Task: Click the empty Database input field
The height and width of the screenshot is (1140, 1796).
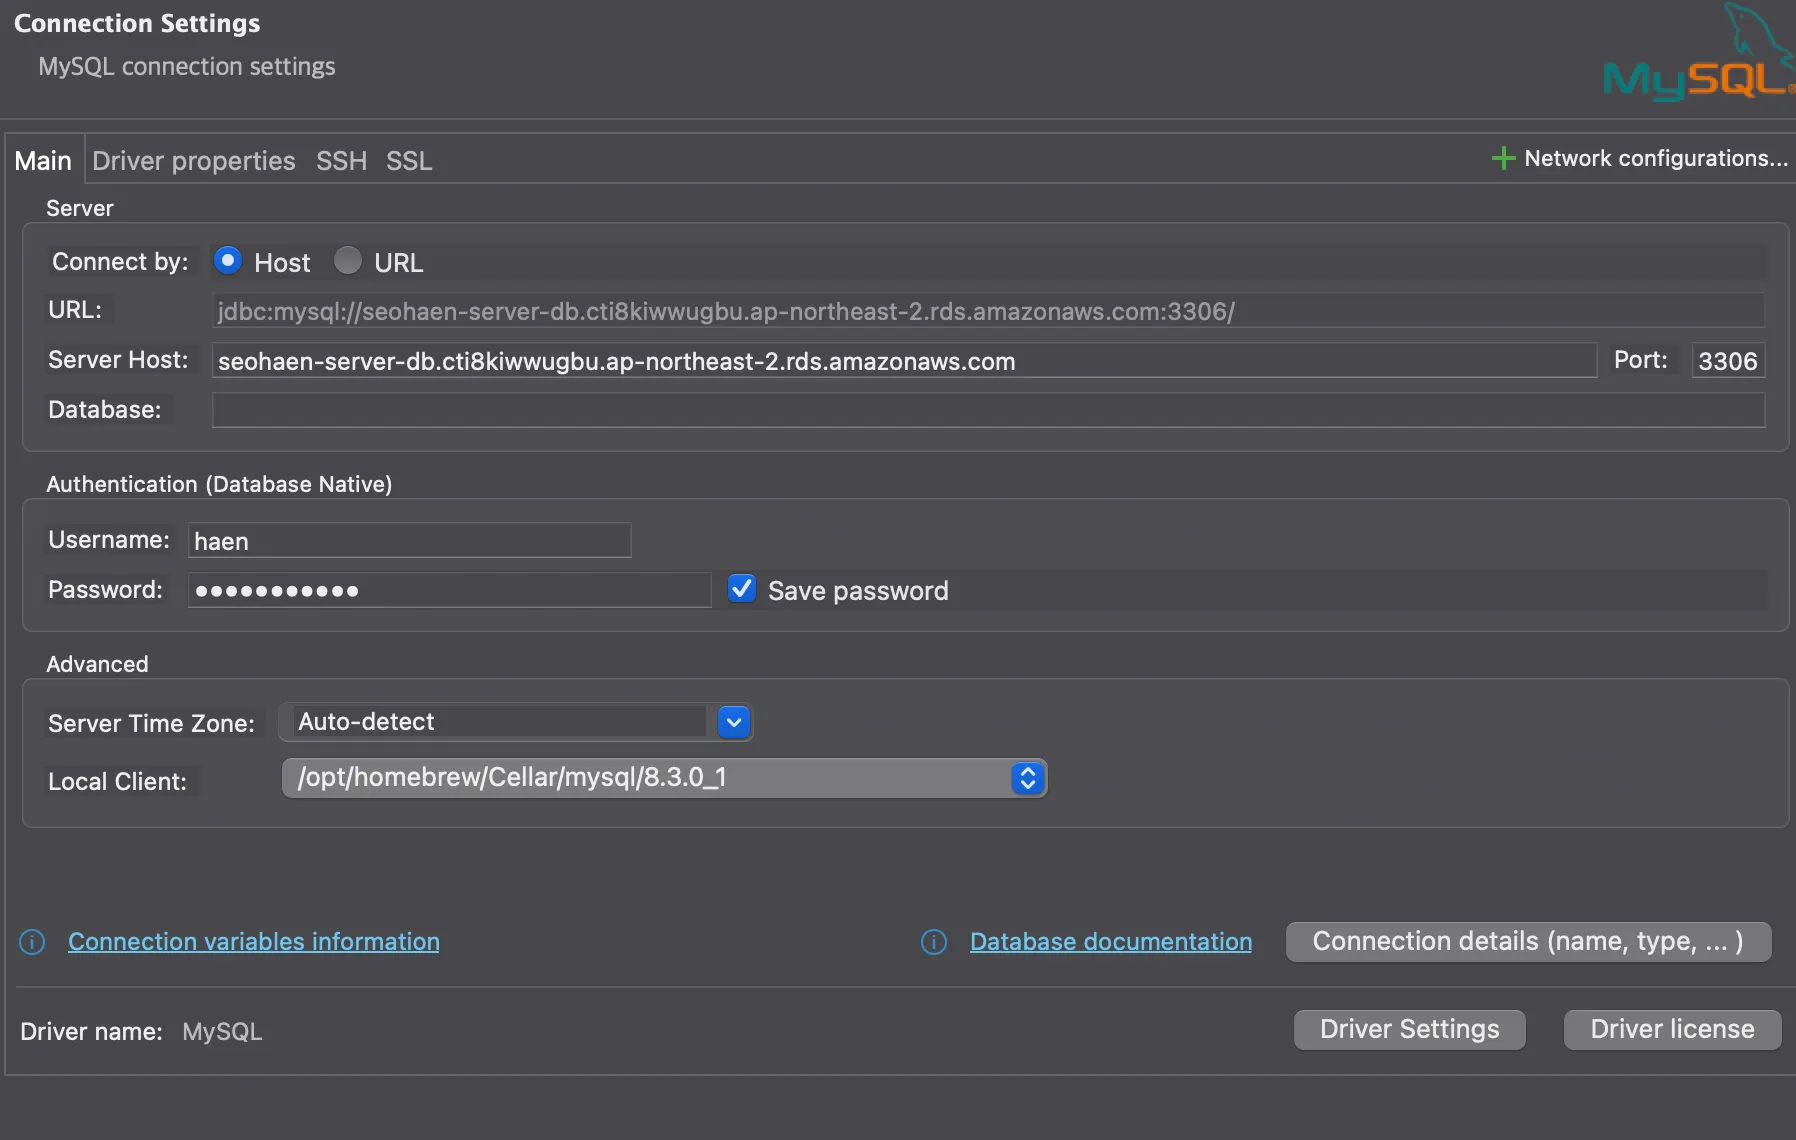Action: pyautogui.click(x=988, y=410)
